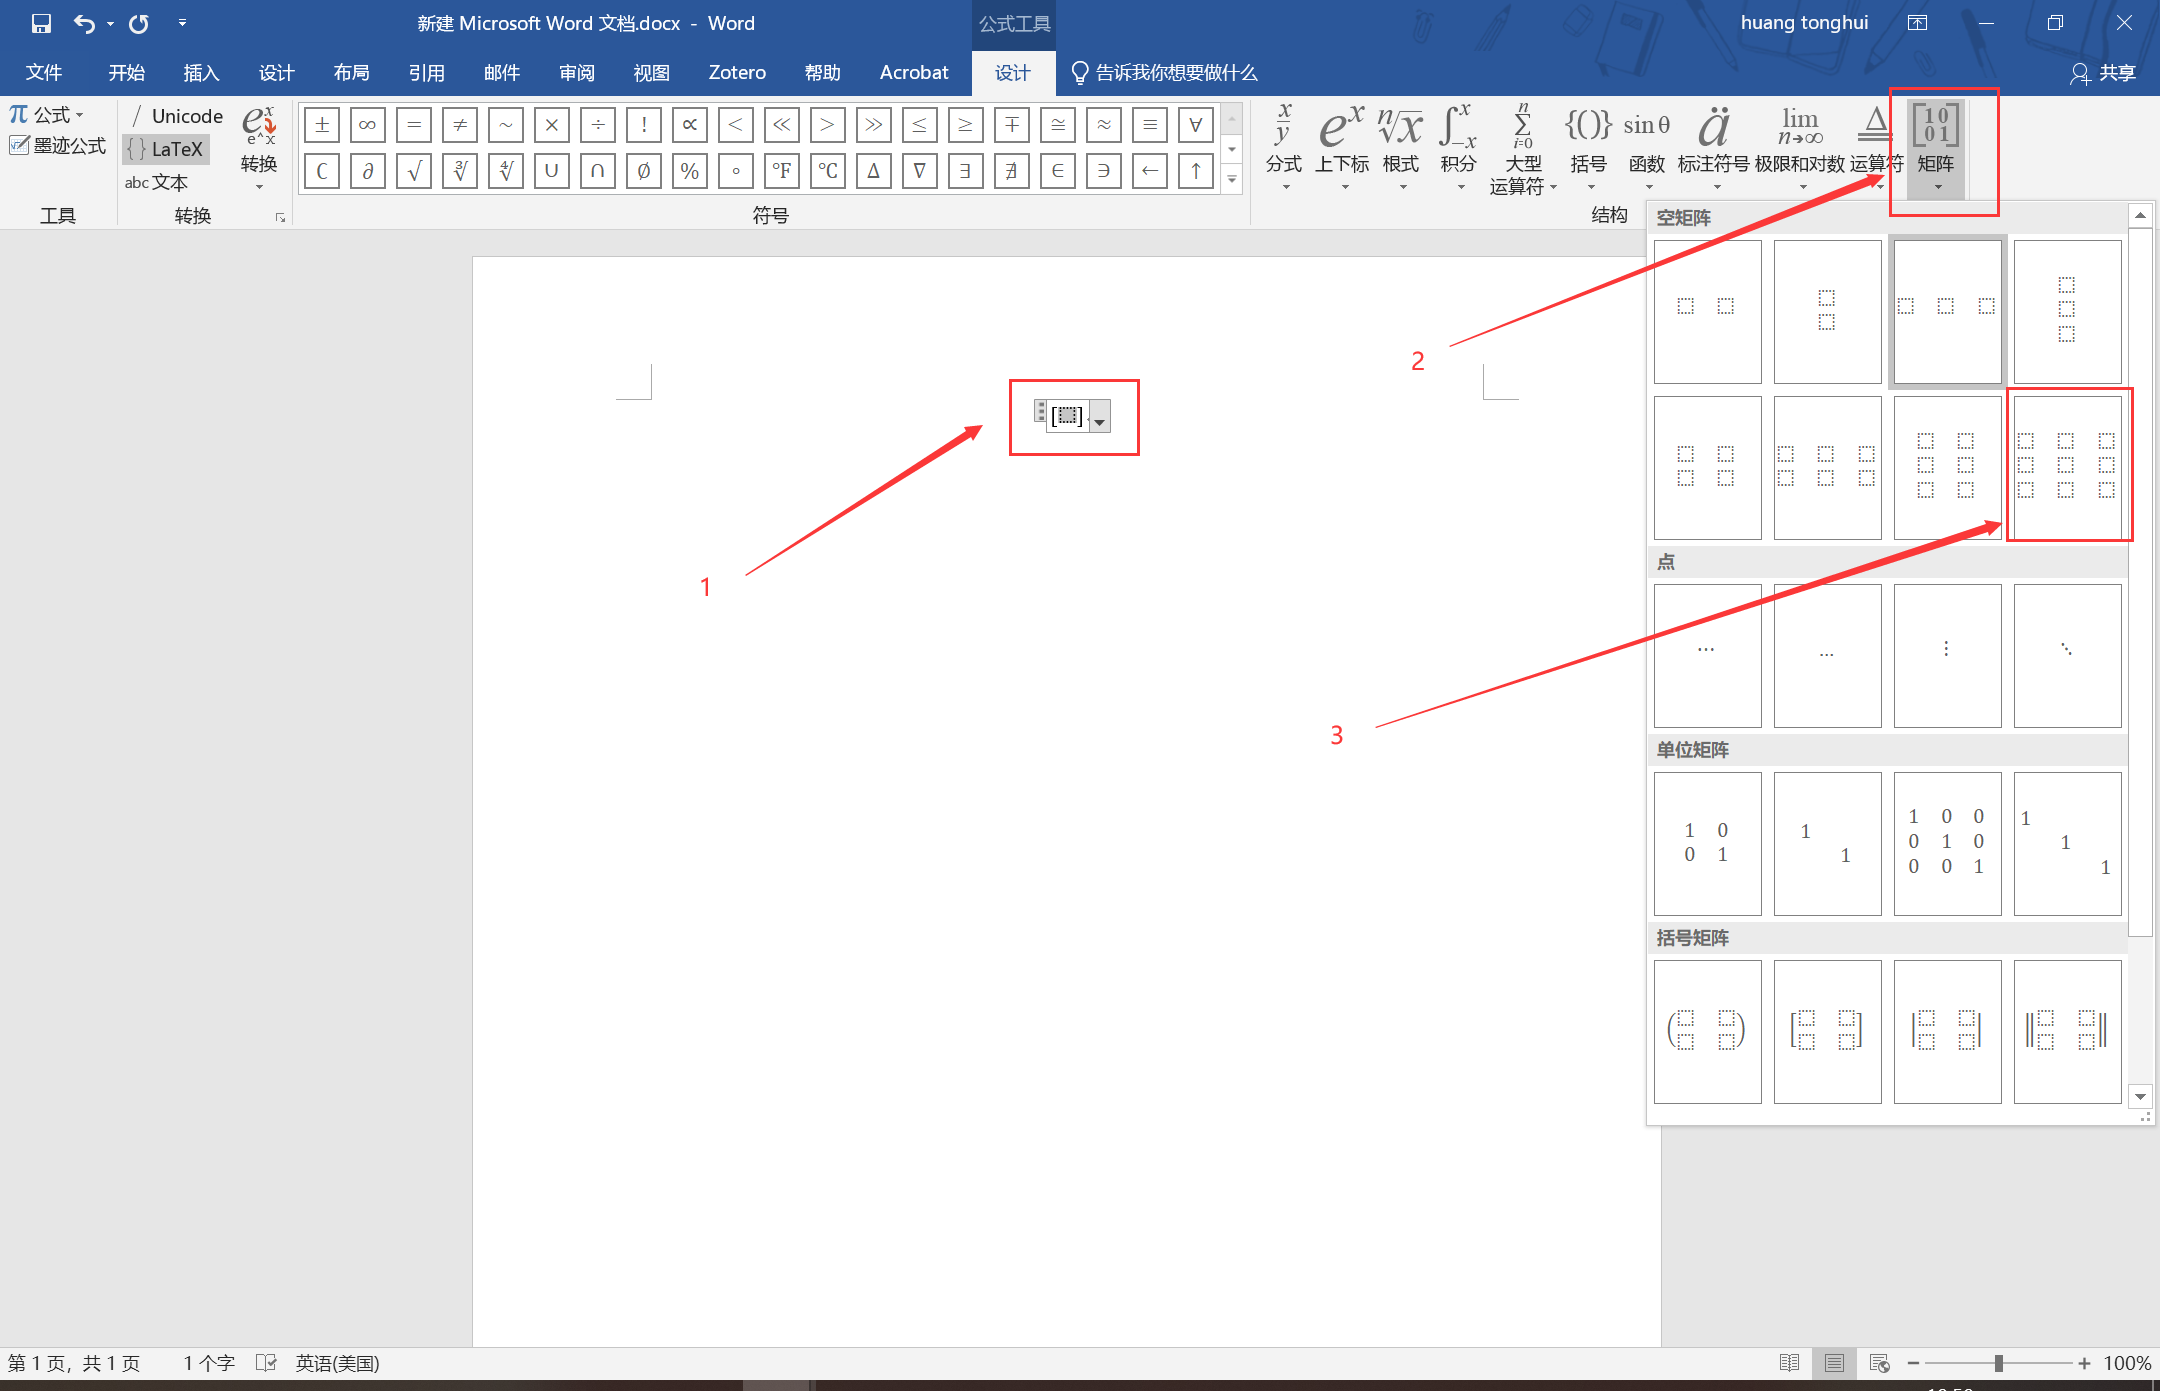Image resolution: width=2160 pixels, height=1391 pixels.
Task: Click the Save icon in the quick access toolbar
Action: tap(41, 23)
